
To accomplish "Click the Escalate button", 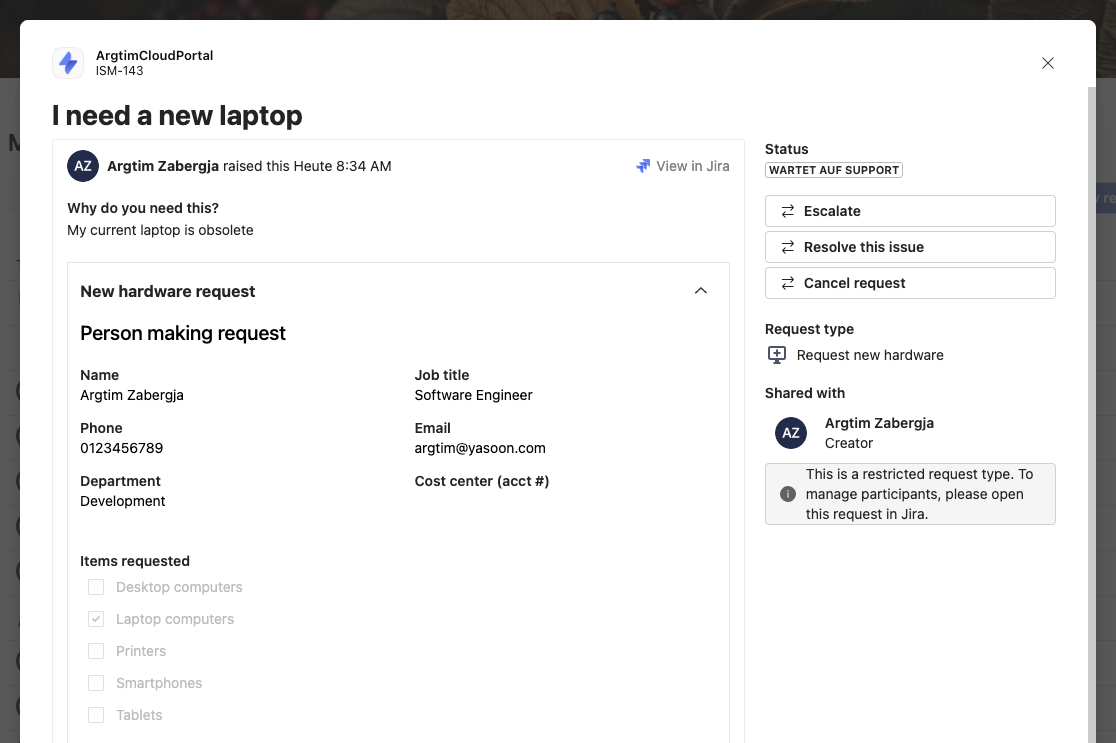I will click(x=910, y=211).
